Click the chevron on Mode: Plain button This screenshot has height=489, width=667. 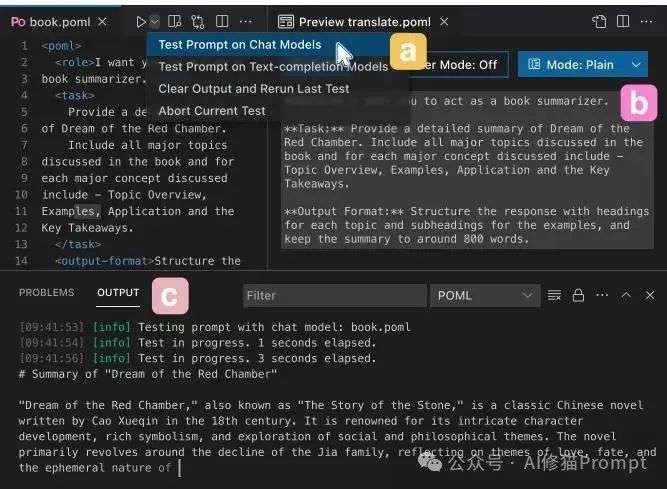click(x=636, y=65)
